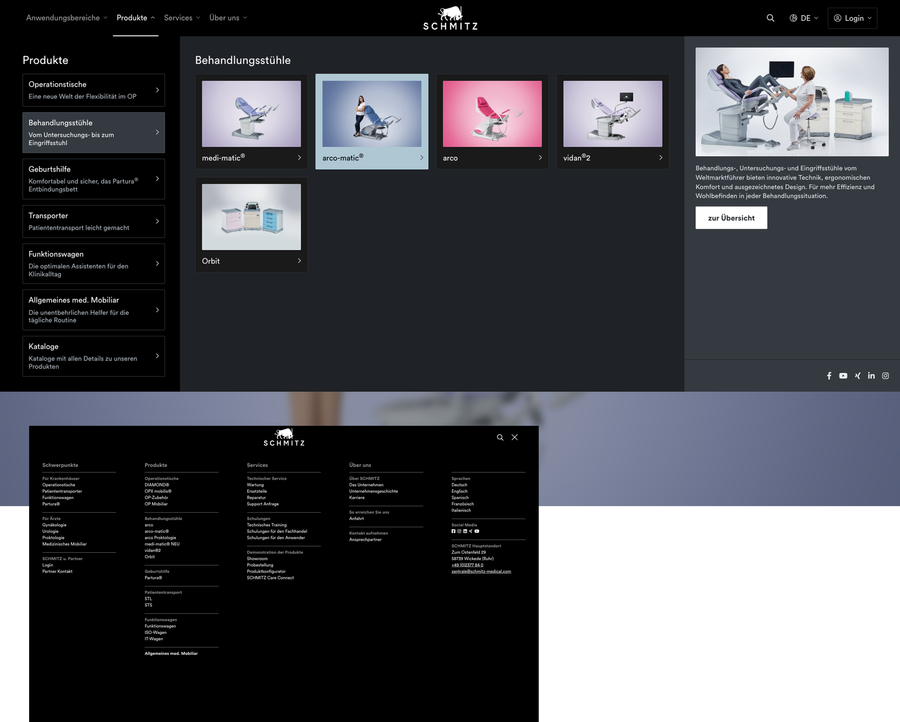This screenshot has height=722, width=900.
Task: Collapse the Produkte dropdown in the header
Action: [135, 18]
